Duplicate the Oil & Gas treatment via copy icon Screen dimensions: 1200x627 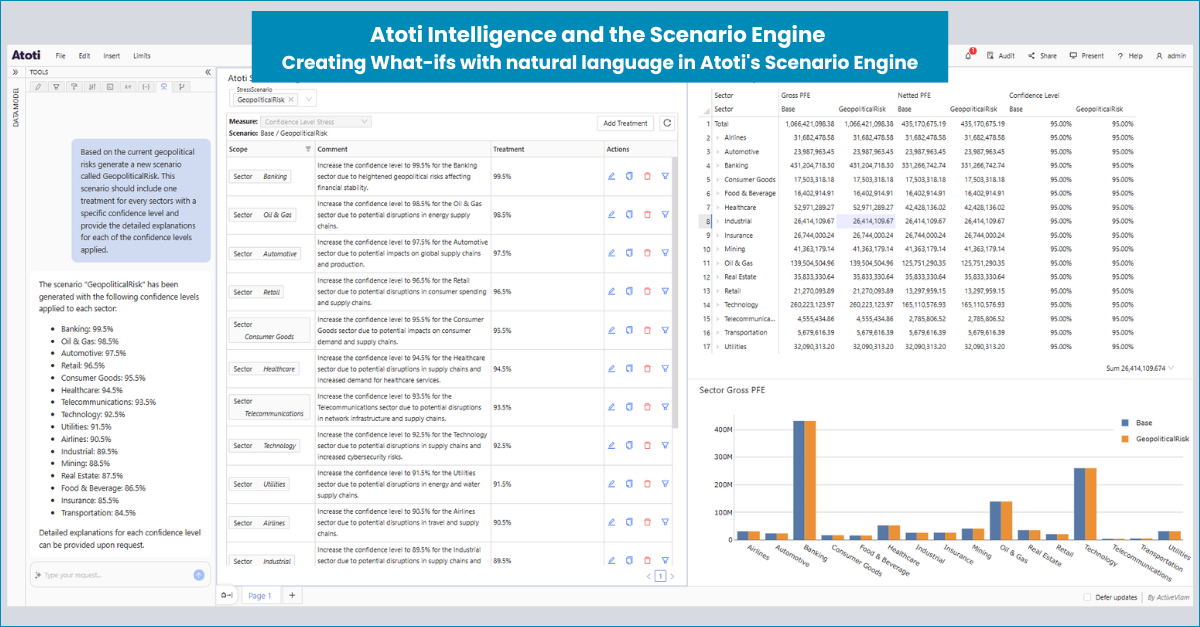[629, 214]
